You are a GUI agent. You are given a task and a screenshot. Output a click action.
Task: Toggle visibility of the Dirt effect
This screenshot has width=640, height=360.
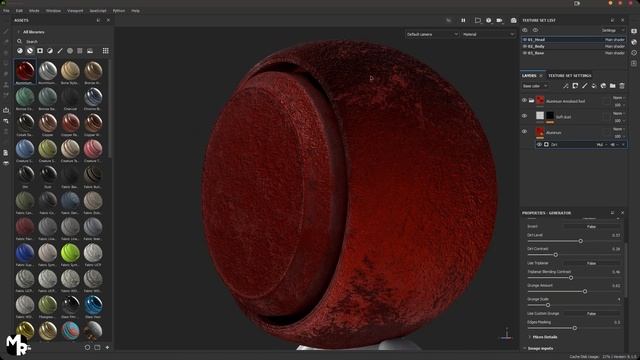click(539, 144)
